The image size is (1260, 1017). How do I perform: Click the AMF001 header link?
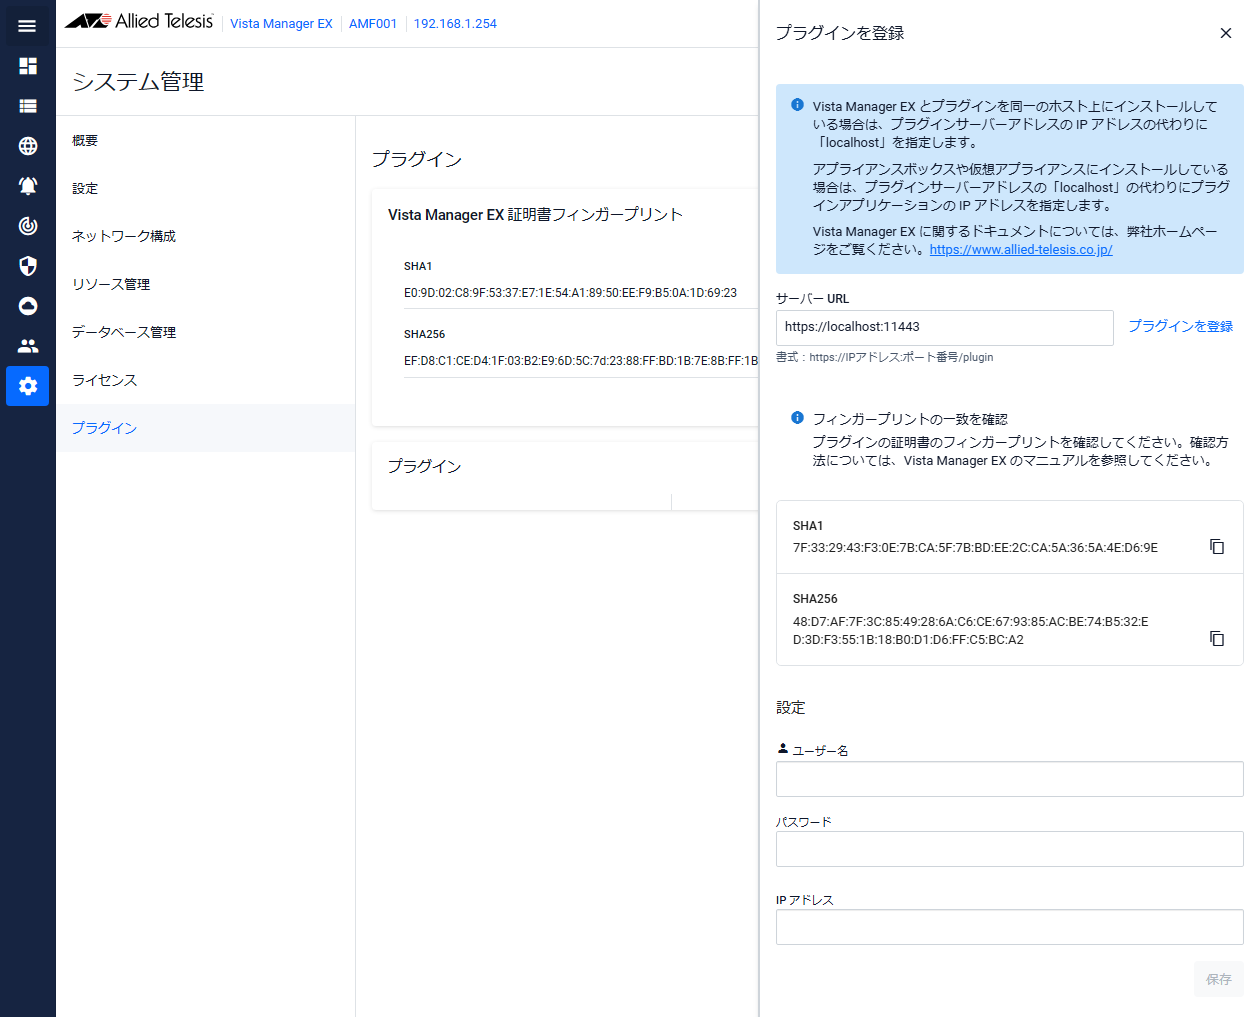click(x=373, y=23)
